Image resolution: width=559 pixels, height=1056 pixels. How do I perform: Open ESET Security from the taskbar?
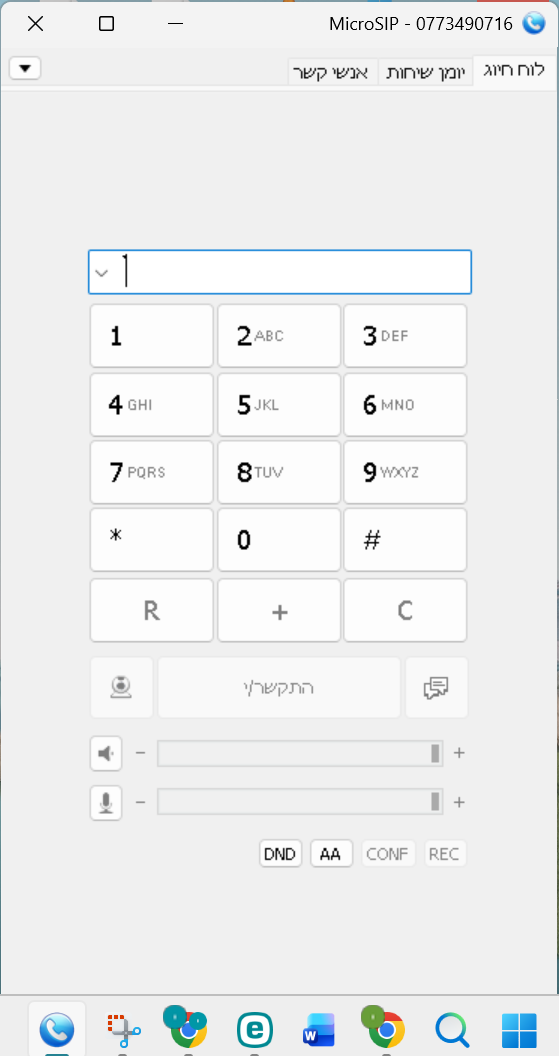point(255,1029)
